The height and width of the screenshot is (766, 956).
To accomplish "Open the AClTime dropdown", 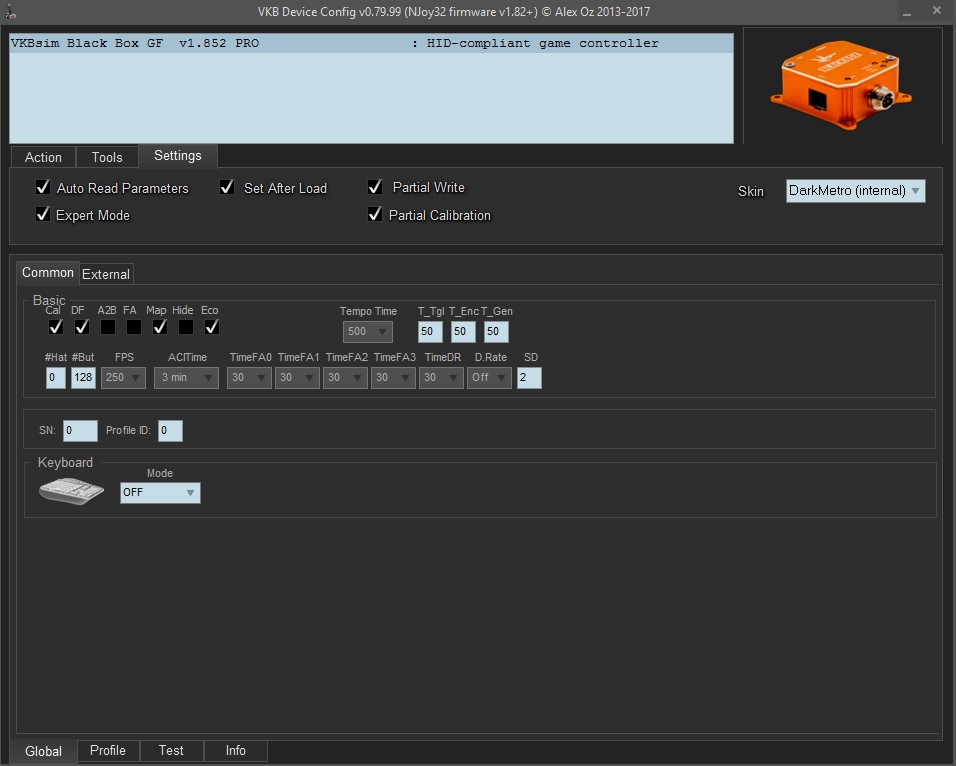I will coord(186,378).
